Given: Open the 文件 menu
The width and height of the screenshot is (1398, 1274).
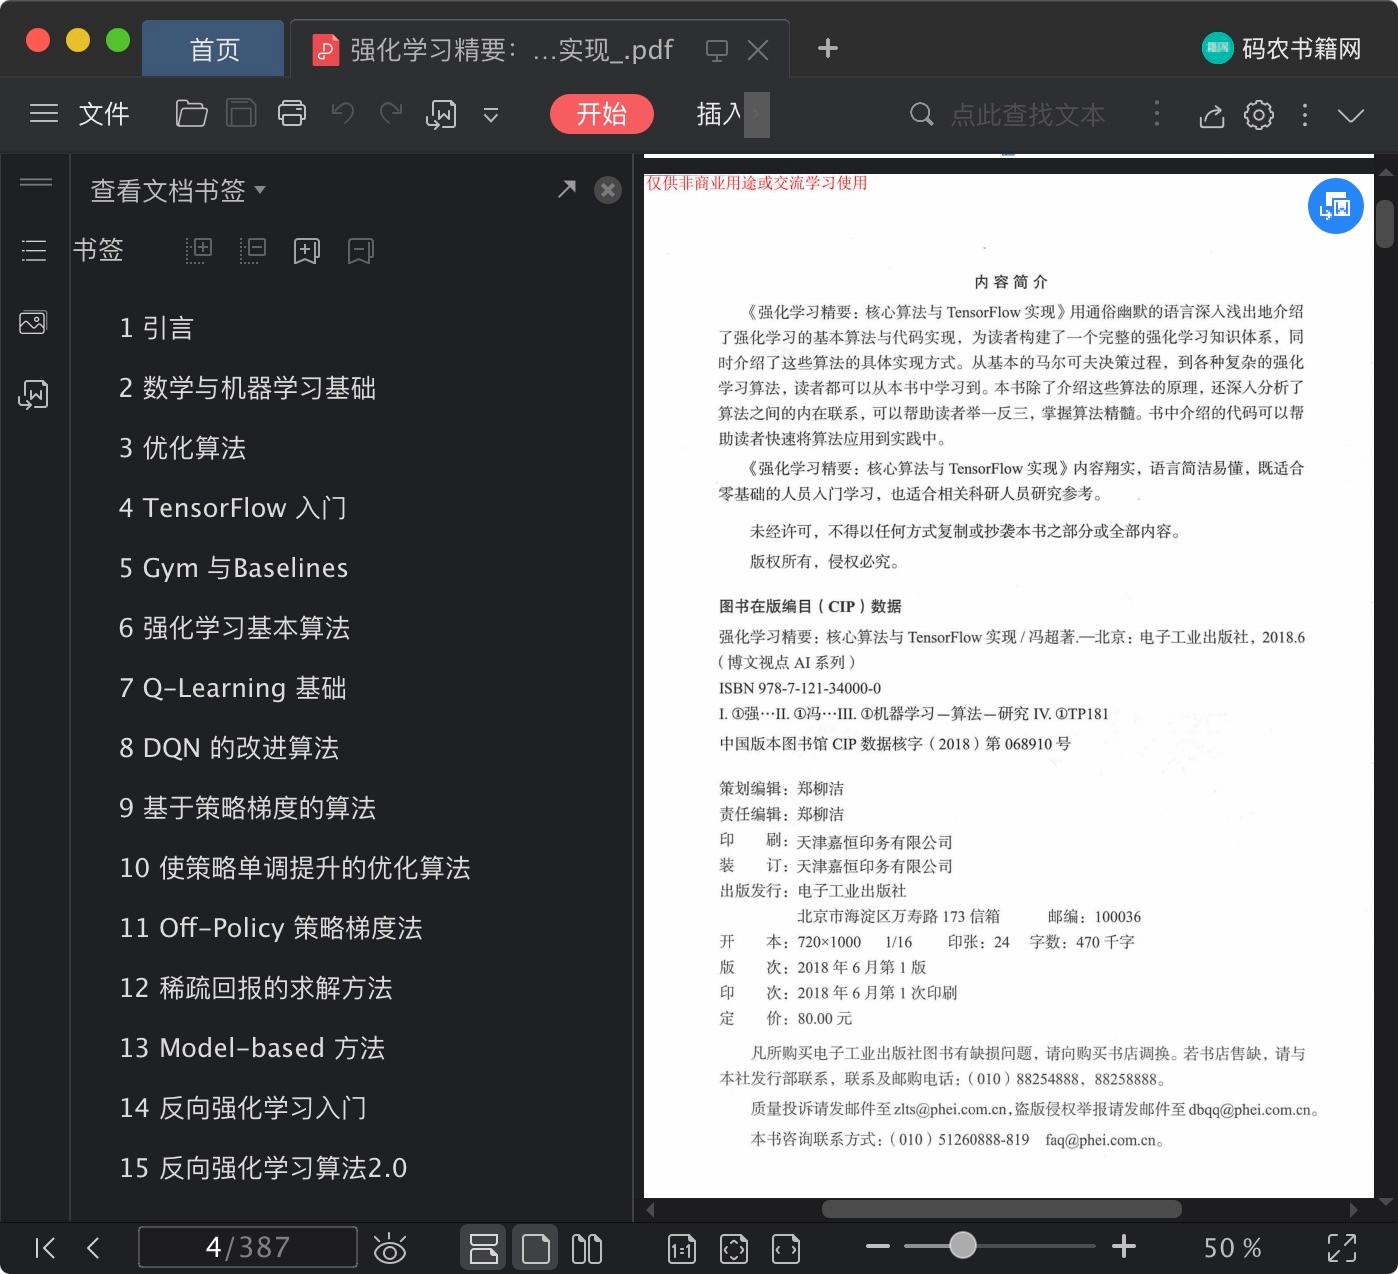Looking at the screenshot, I should (104, 114).
